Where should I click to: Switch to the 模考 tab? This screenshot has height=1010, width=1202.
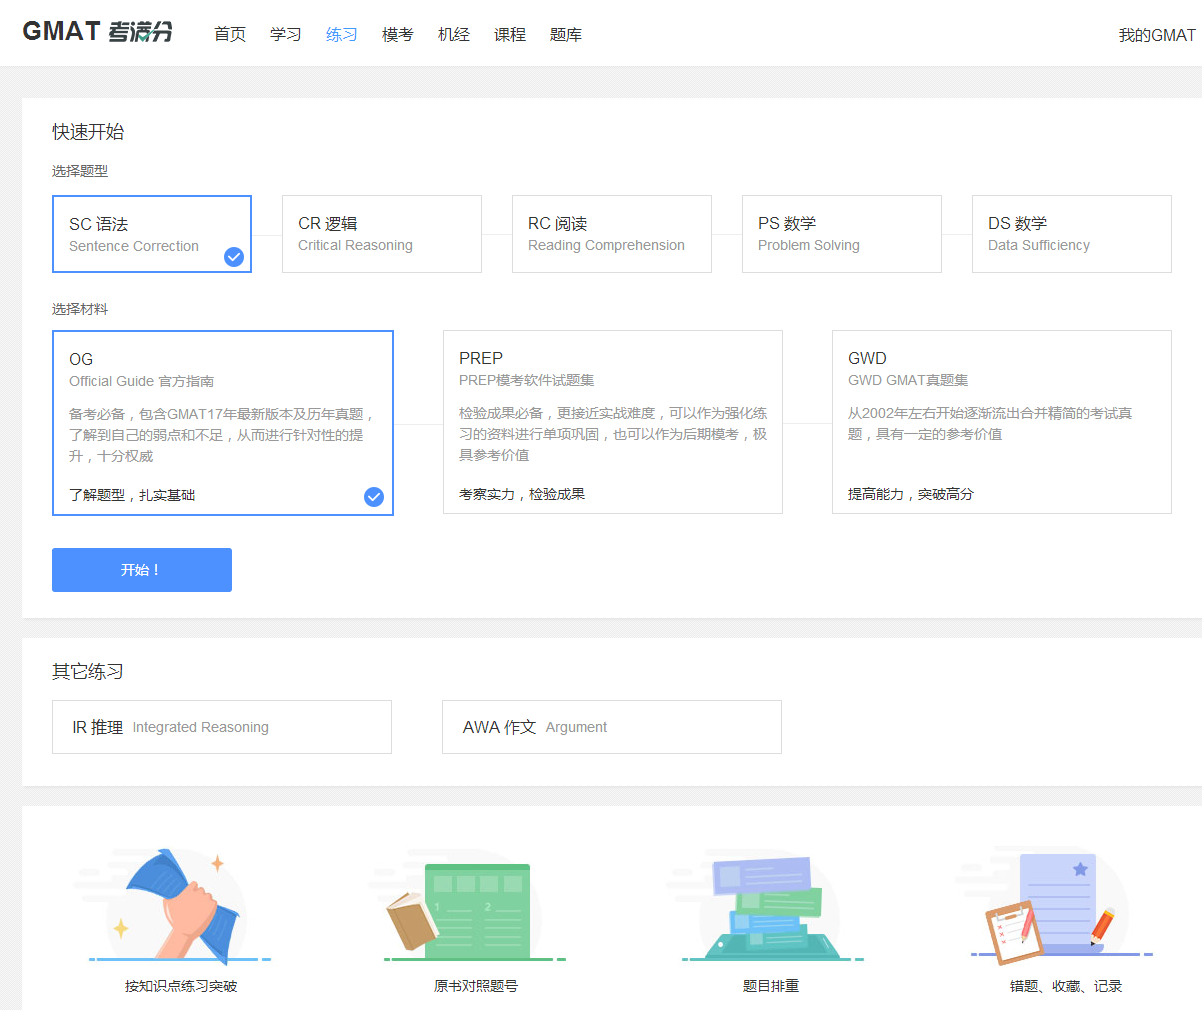coord(397,33)
